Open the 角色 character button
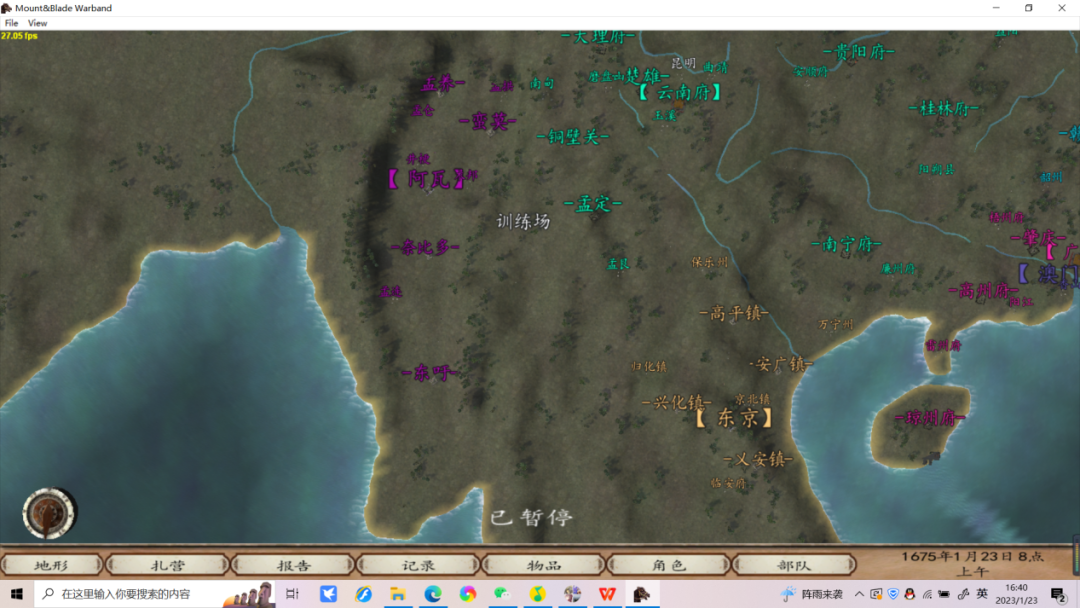 tap(669, 565)
